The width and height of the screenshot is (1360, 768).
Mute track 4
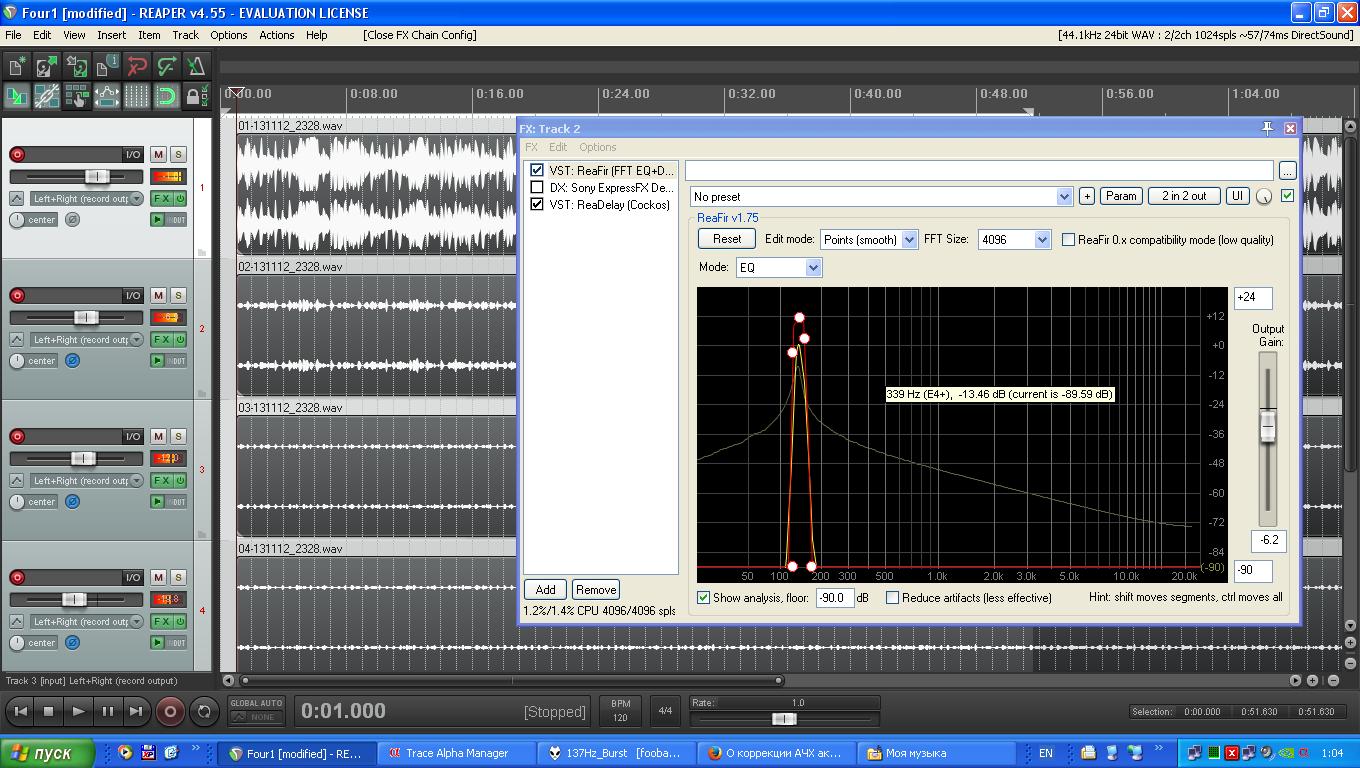coord(158,577)
